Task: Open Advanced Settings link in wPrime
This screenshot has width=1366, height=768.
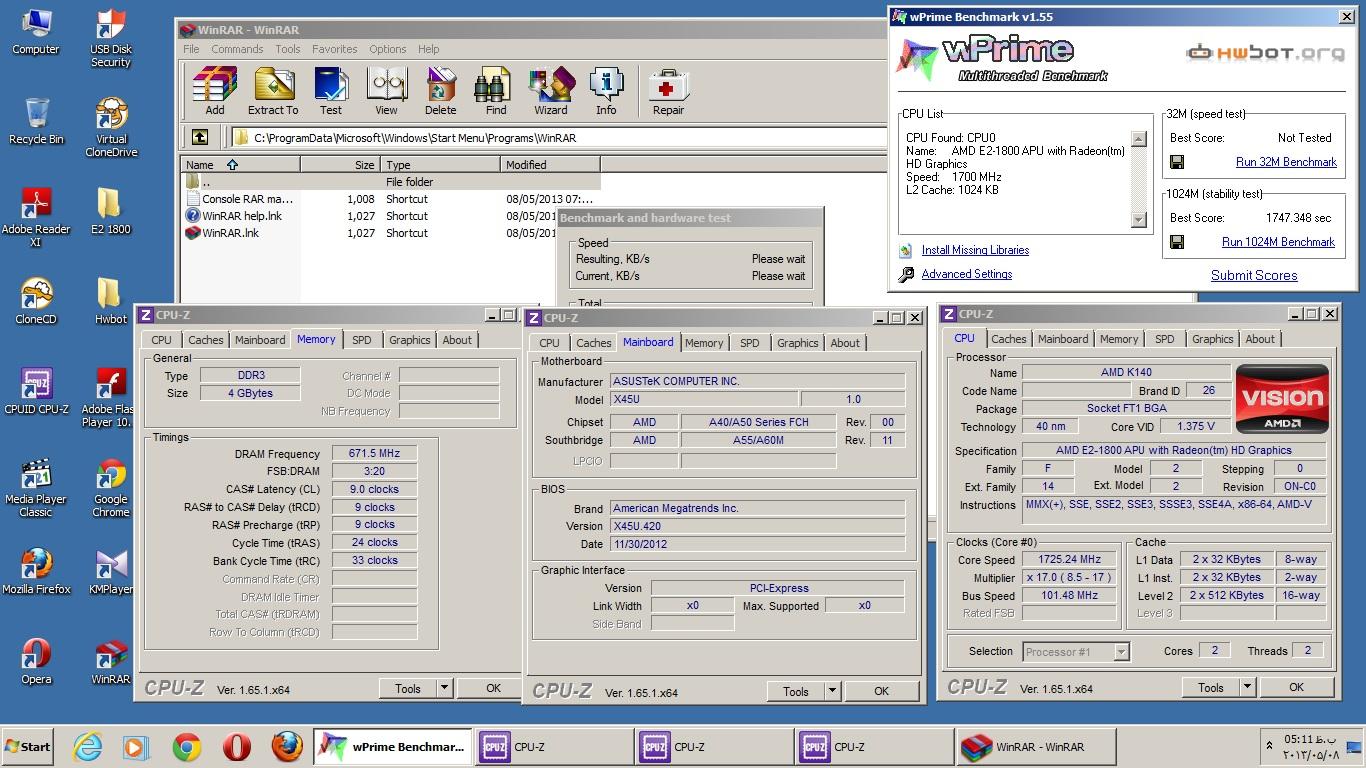Action: tap(966, 274)
